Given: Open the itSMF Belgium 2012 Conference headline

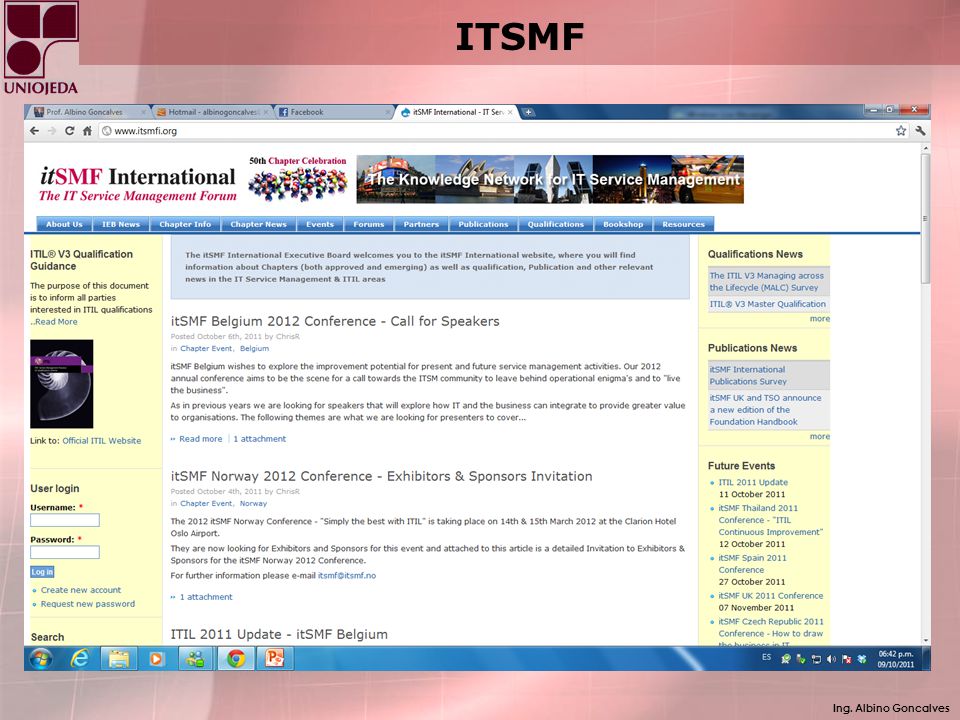Looking at the screenshot, I should pyautogui.click(x=335, y=321).
